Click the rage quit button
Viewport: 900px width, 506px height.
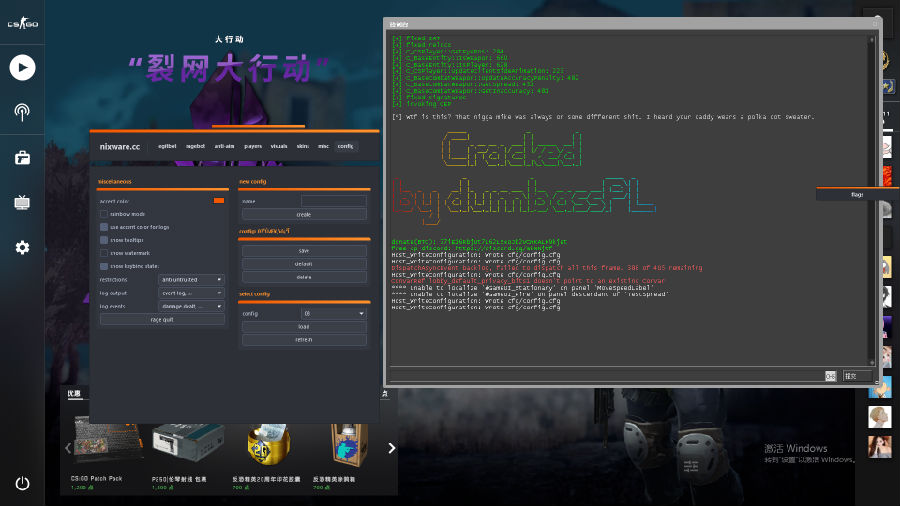pyautogui.click(x=162, y=320)
